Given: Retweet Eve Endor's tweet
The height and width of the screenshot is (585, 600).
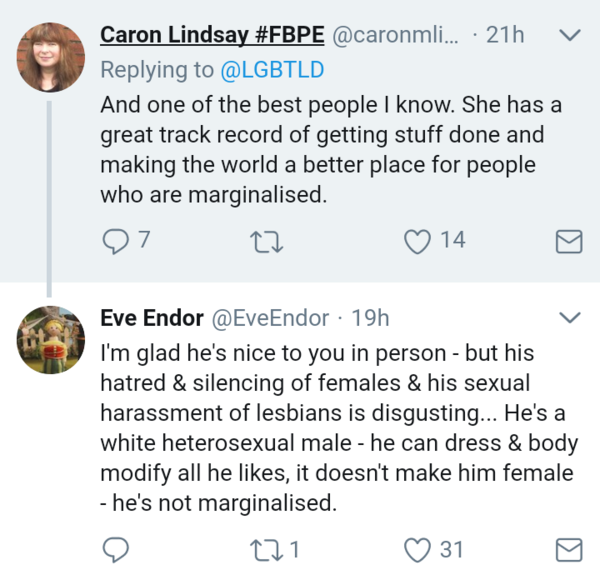Looking at the screenshot, I should pos(262,548).
